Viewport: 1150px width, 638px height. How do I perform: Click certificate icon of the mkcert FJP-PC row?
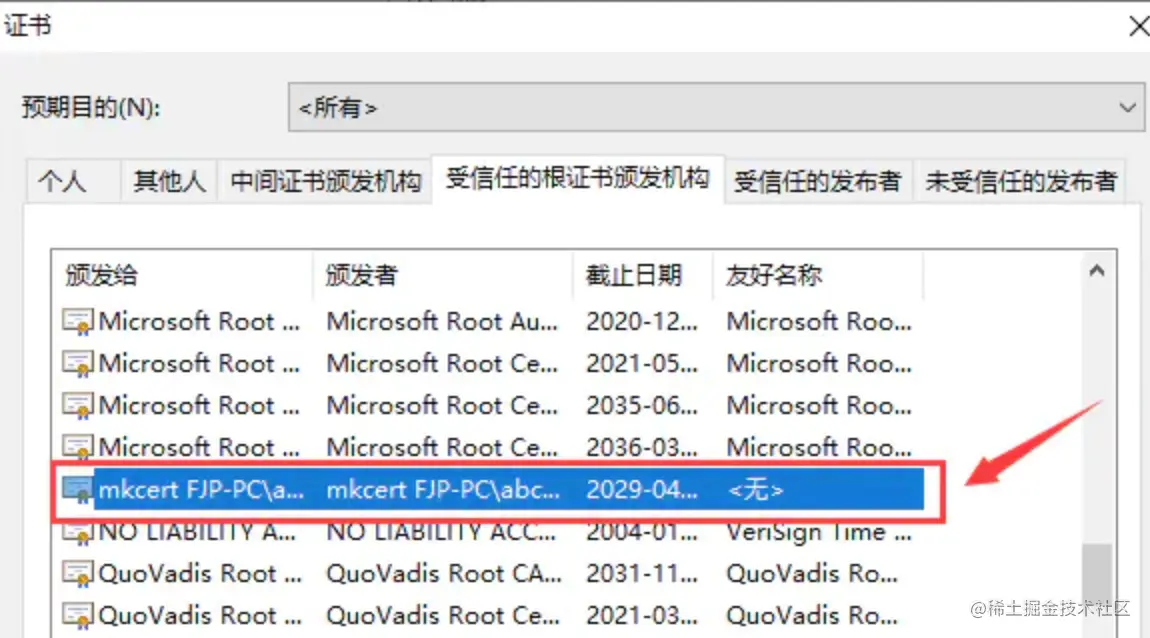(x=77, y=489)
